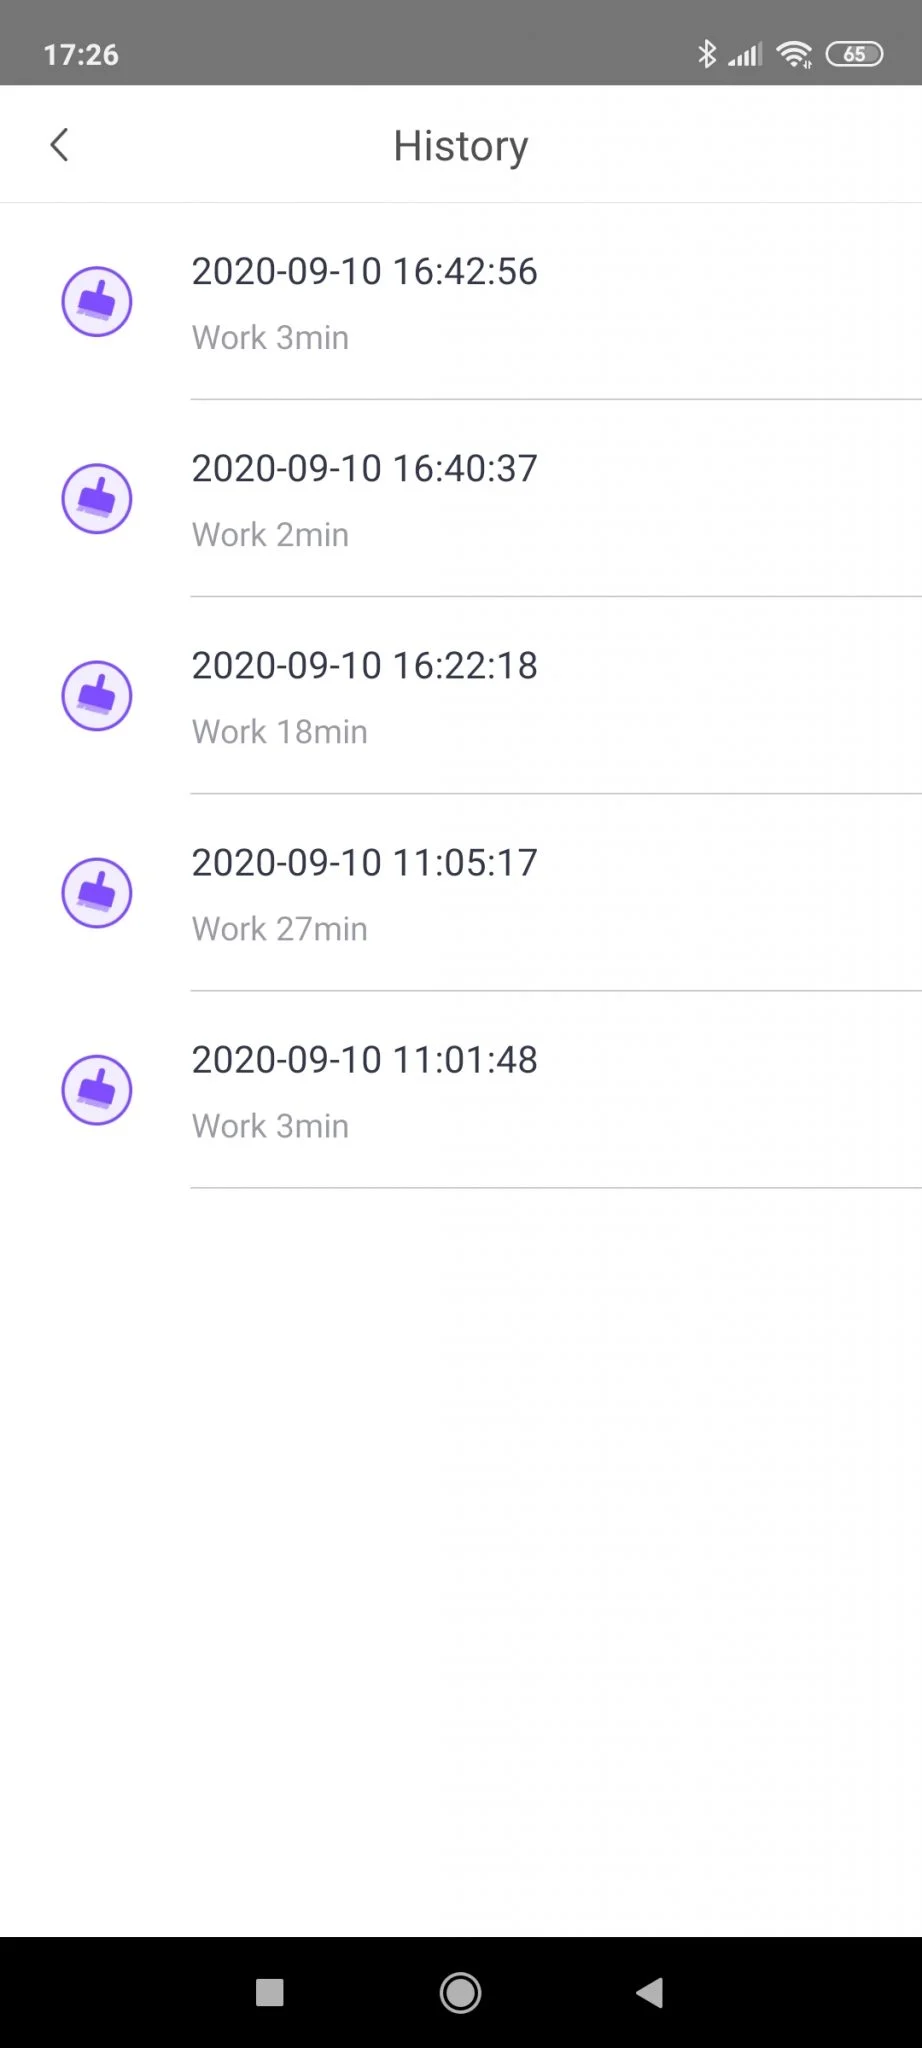Open the 2020-09-10 16:40:37 history entry
The height and width of the screenshot is (2048, 922).
(x=365, y=469)
